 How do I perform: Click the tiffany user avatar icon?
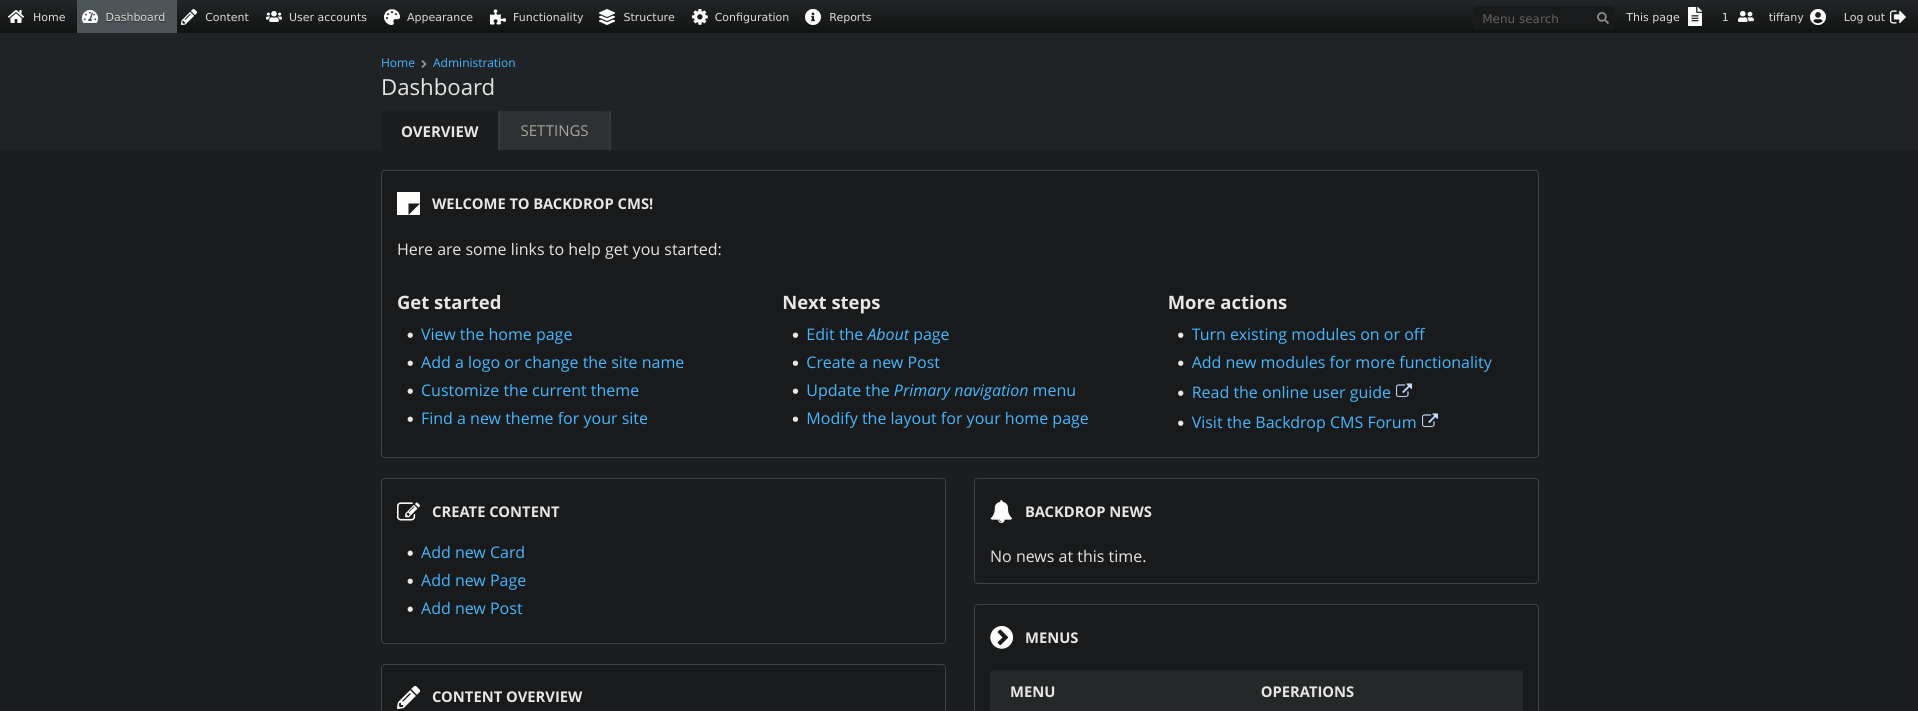coord(1818,17)
